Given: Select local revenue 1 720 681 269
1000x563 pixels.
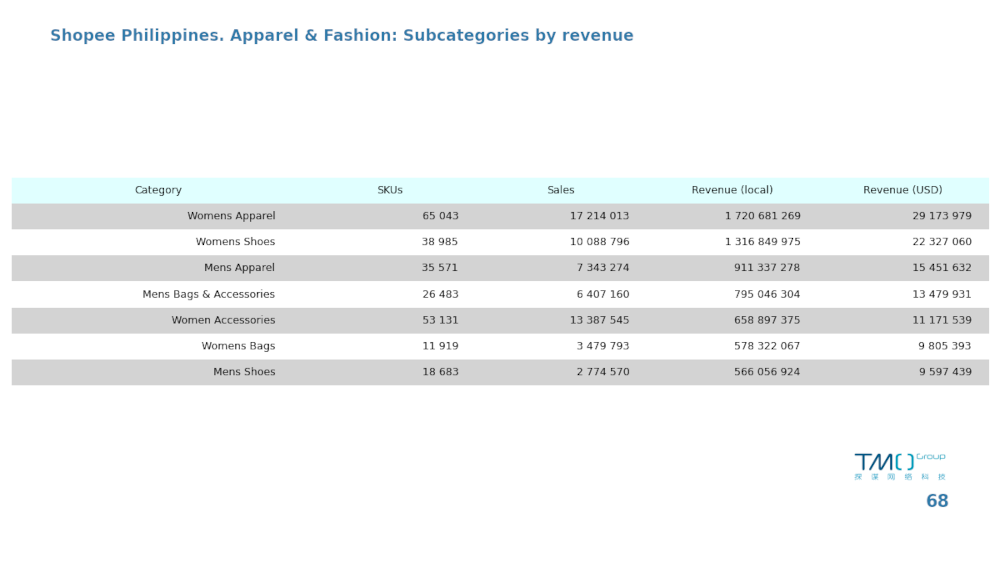Looking at the screenshot, I should coord(762,216).
